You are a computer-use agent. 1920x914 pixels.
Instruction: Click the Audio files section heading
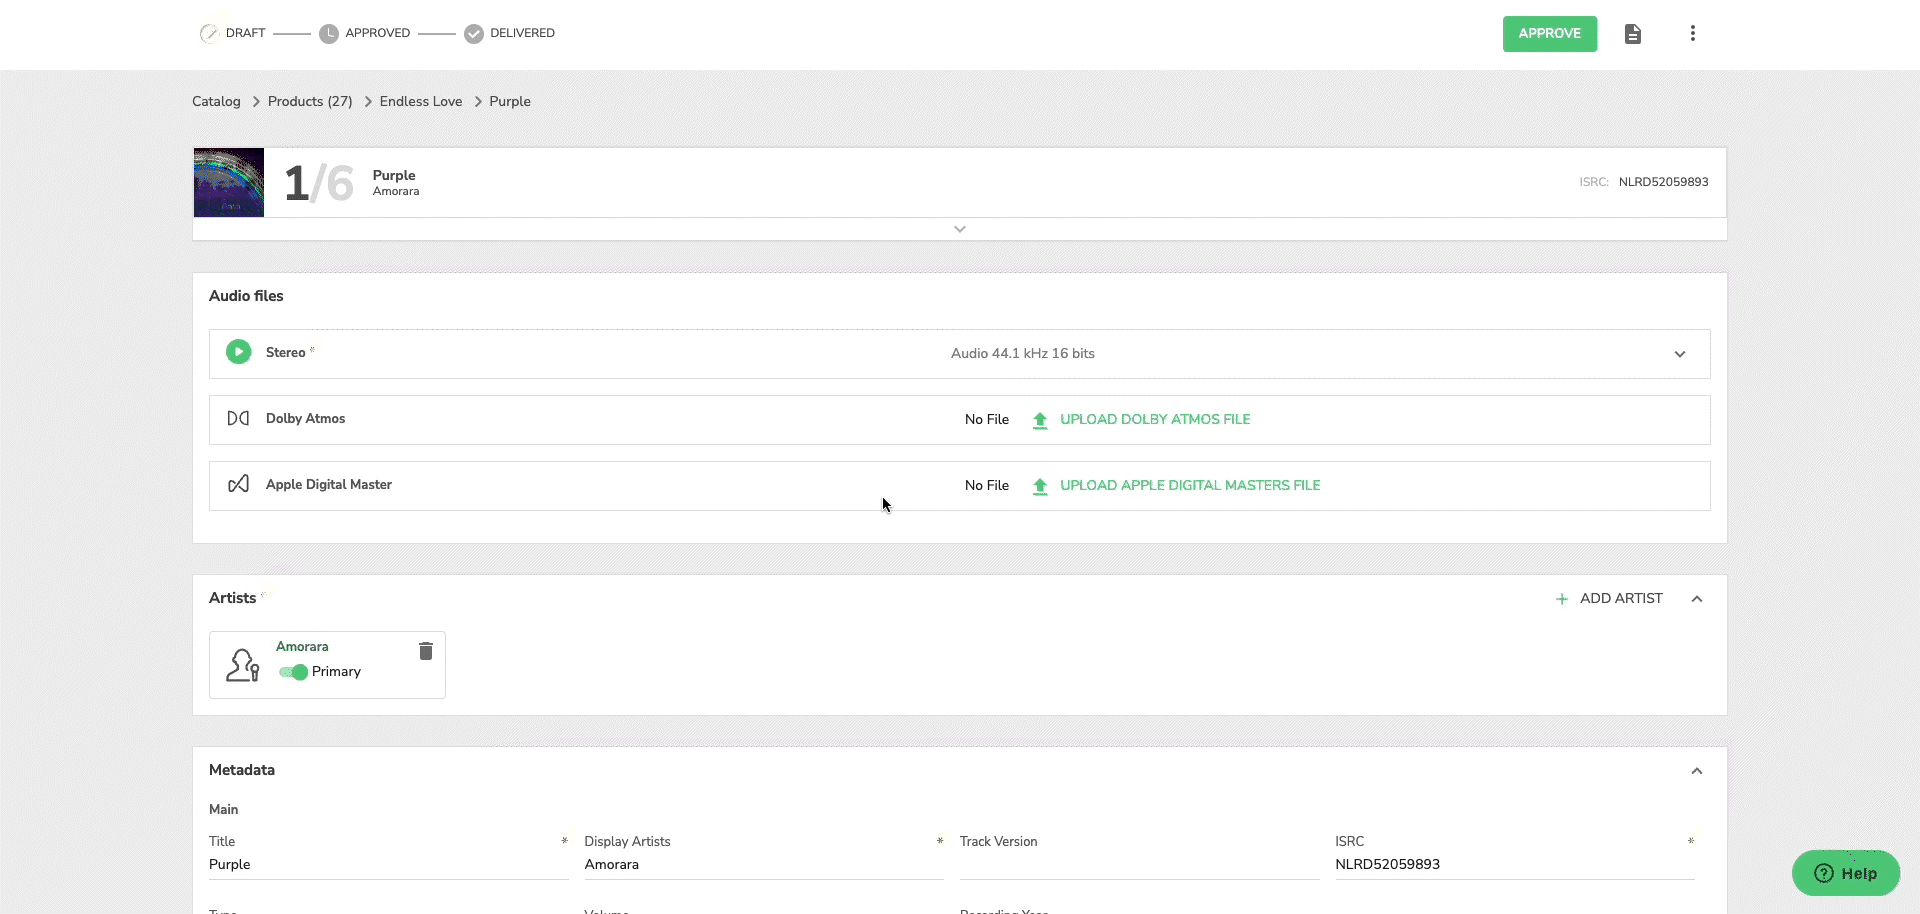(x=246, y=296)
